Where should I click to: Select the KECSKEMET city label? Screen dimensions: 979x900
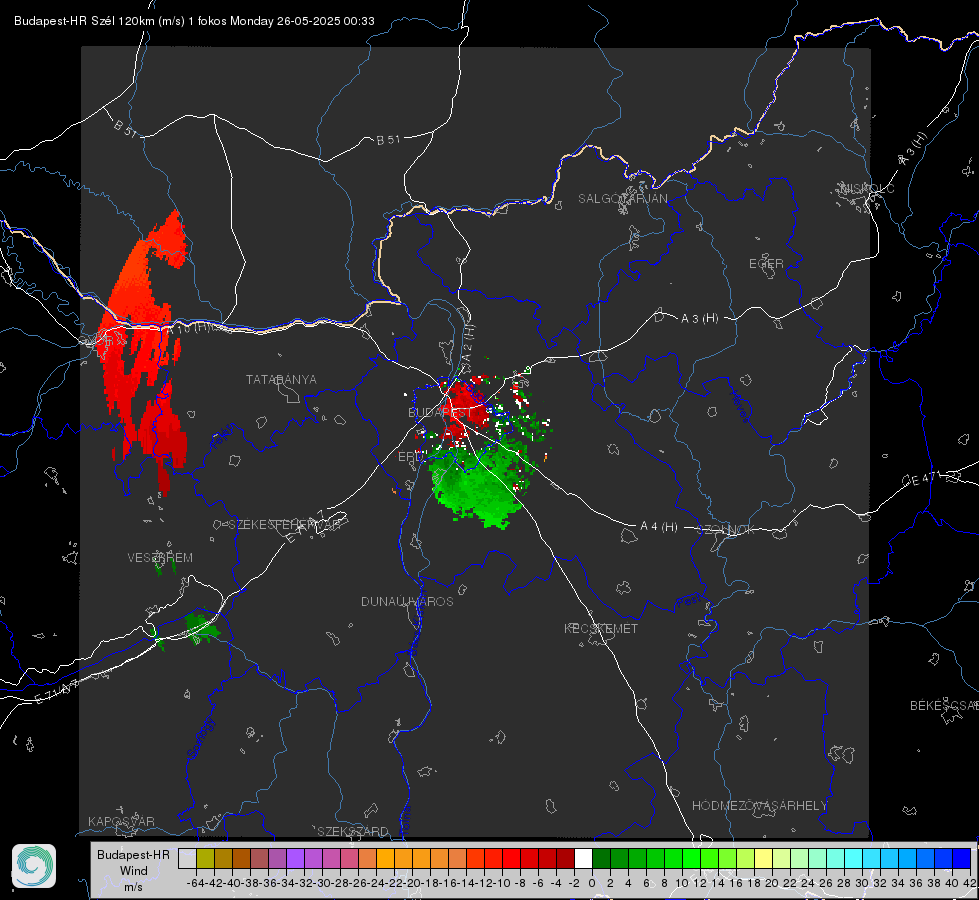coord(601,628)
